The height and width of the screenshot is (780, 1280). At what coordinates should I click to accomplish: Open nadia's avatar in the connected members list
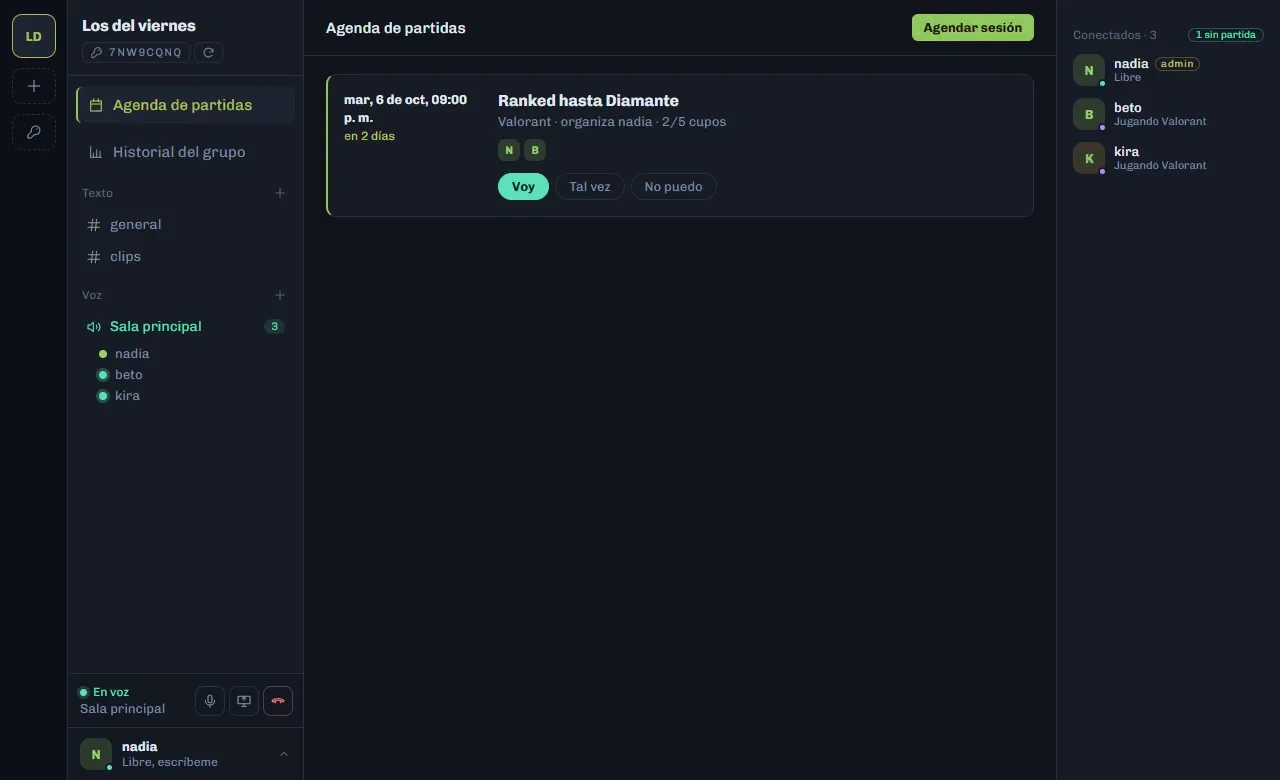[1089, 70]
